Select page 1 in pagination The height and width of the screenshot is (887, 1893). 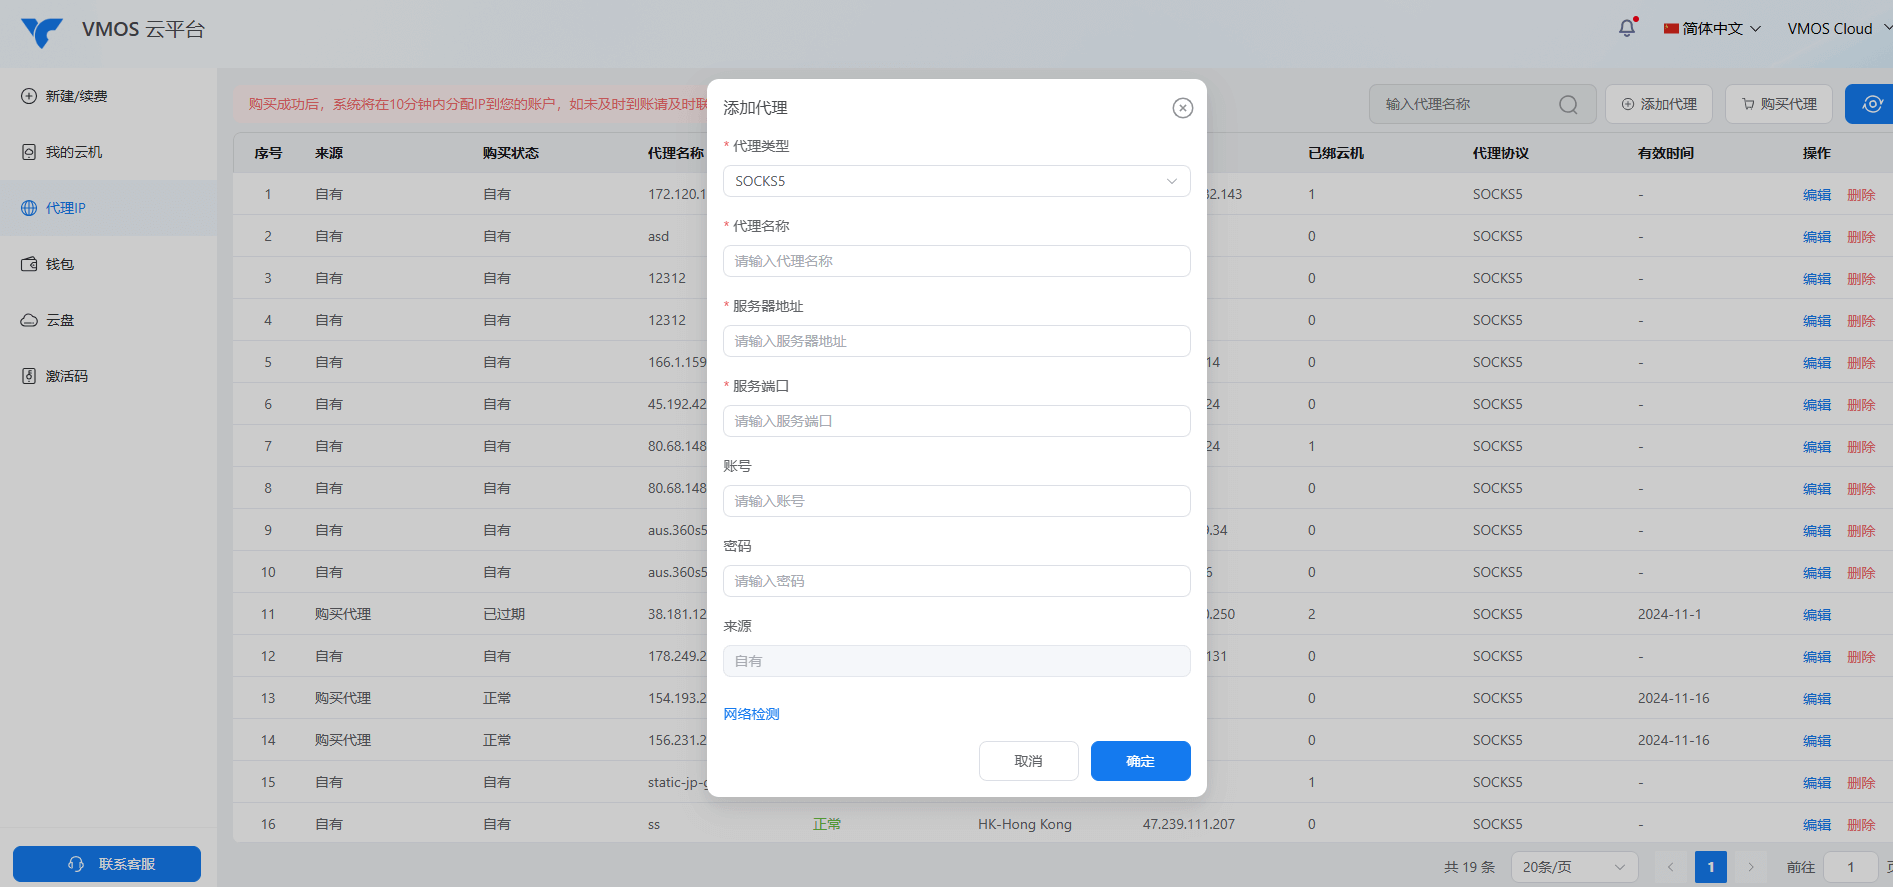(1711, 867)
